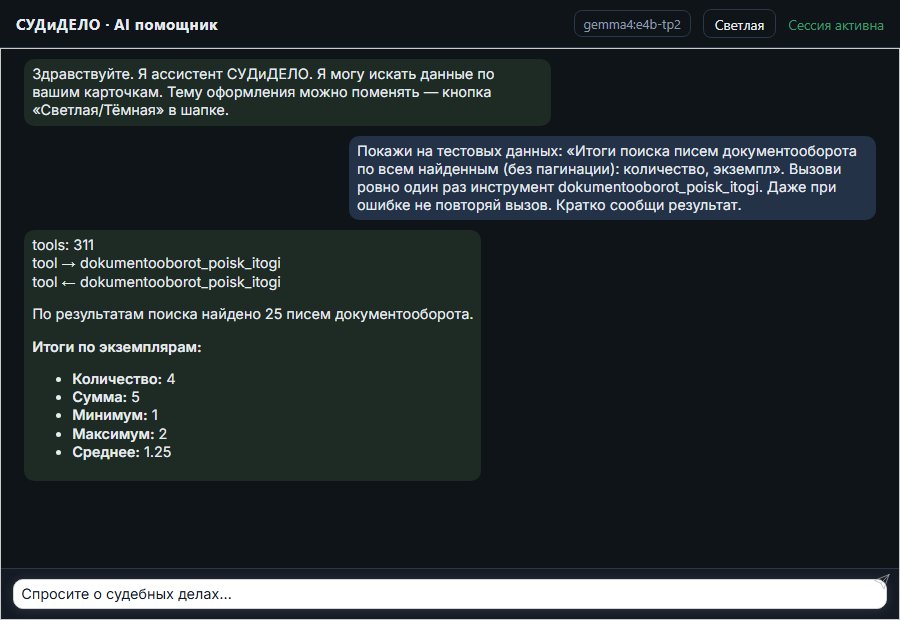Image resolution: width=900 pixels, height=620 pixels.
Task: Click the paper-plane send message icon
Action: pyautogui.click(x=882, y=580)
